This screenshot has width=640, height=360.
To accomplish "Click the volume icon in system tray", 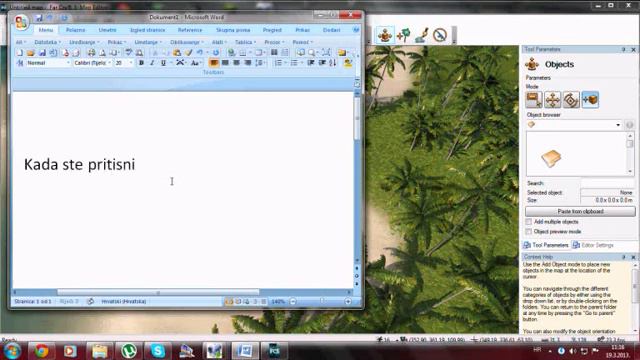I will (573, 351).
